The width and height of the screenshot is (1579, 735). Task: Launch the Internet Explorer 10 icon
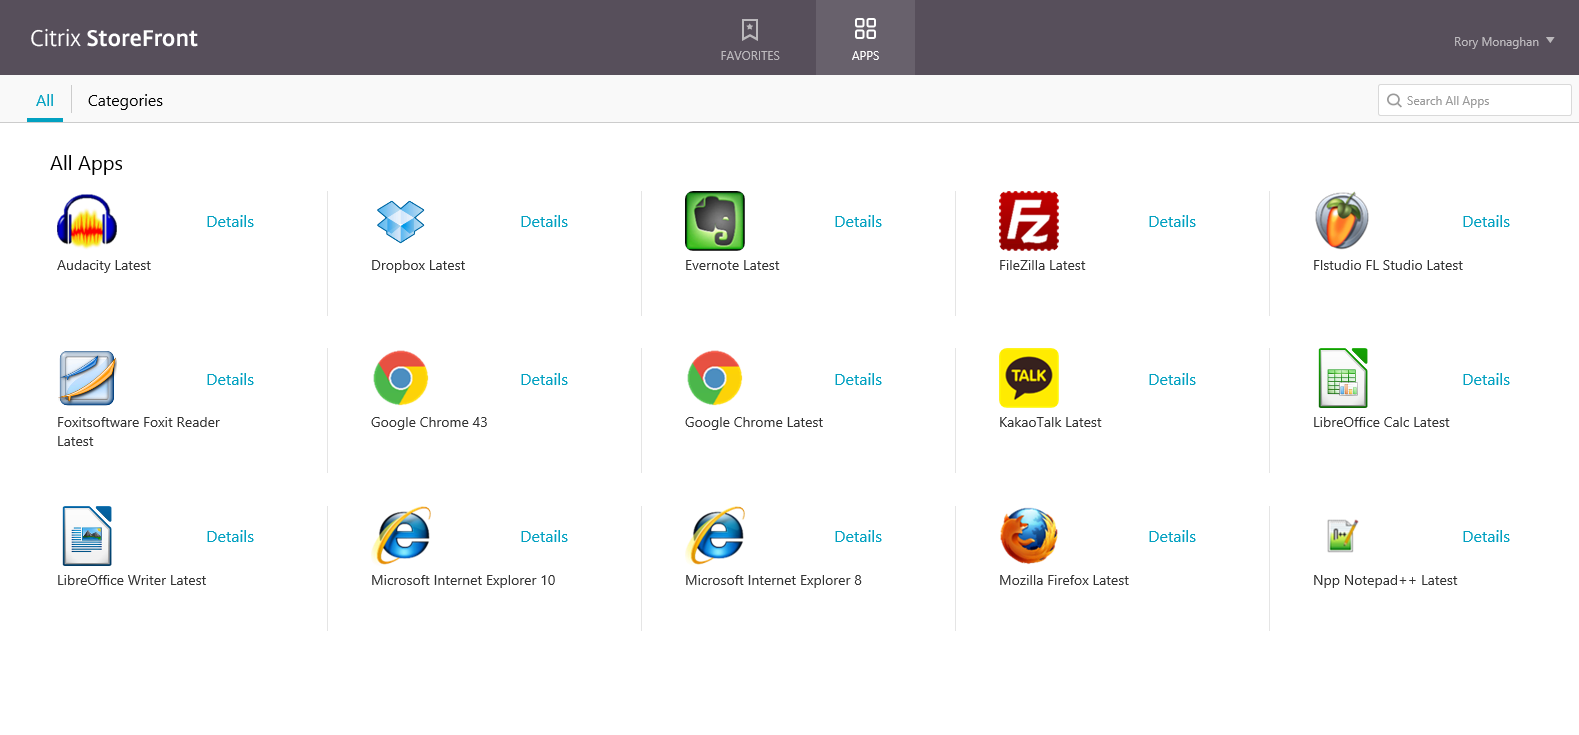click(403, 536)
